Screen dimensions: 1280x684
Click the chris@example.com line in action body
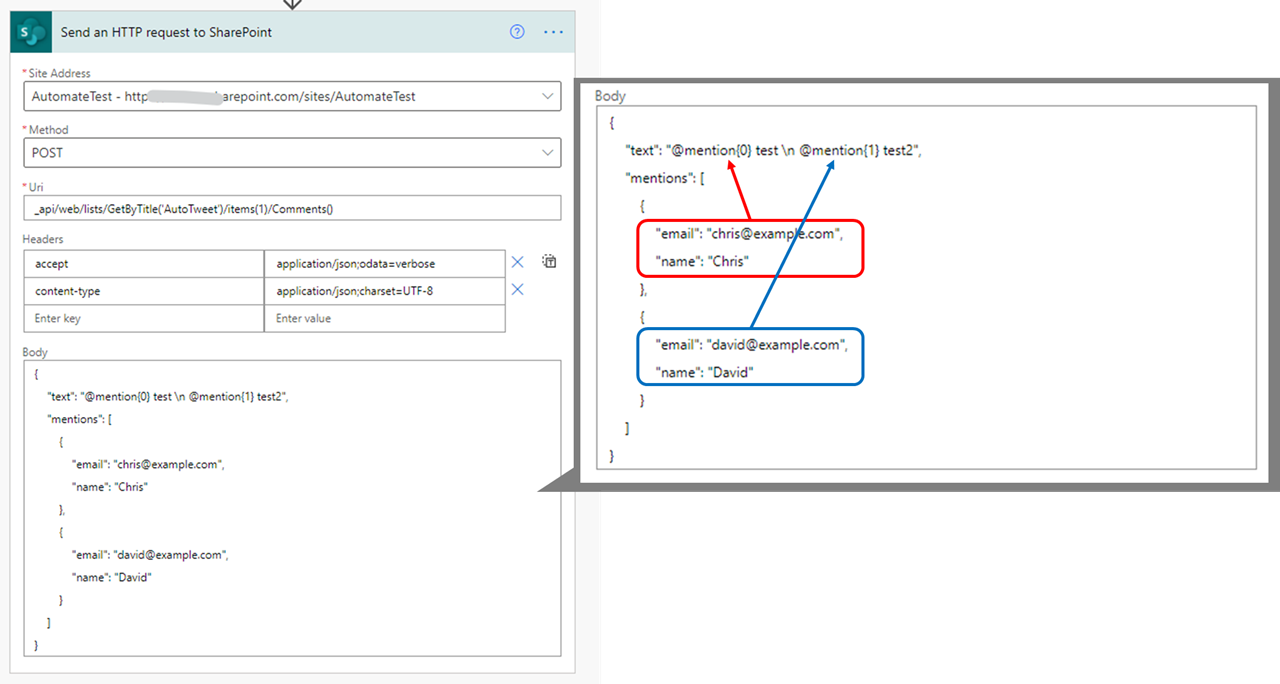[148, 465]
